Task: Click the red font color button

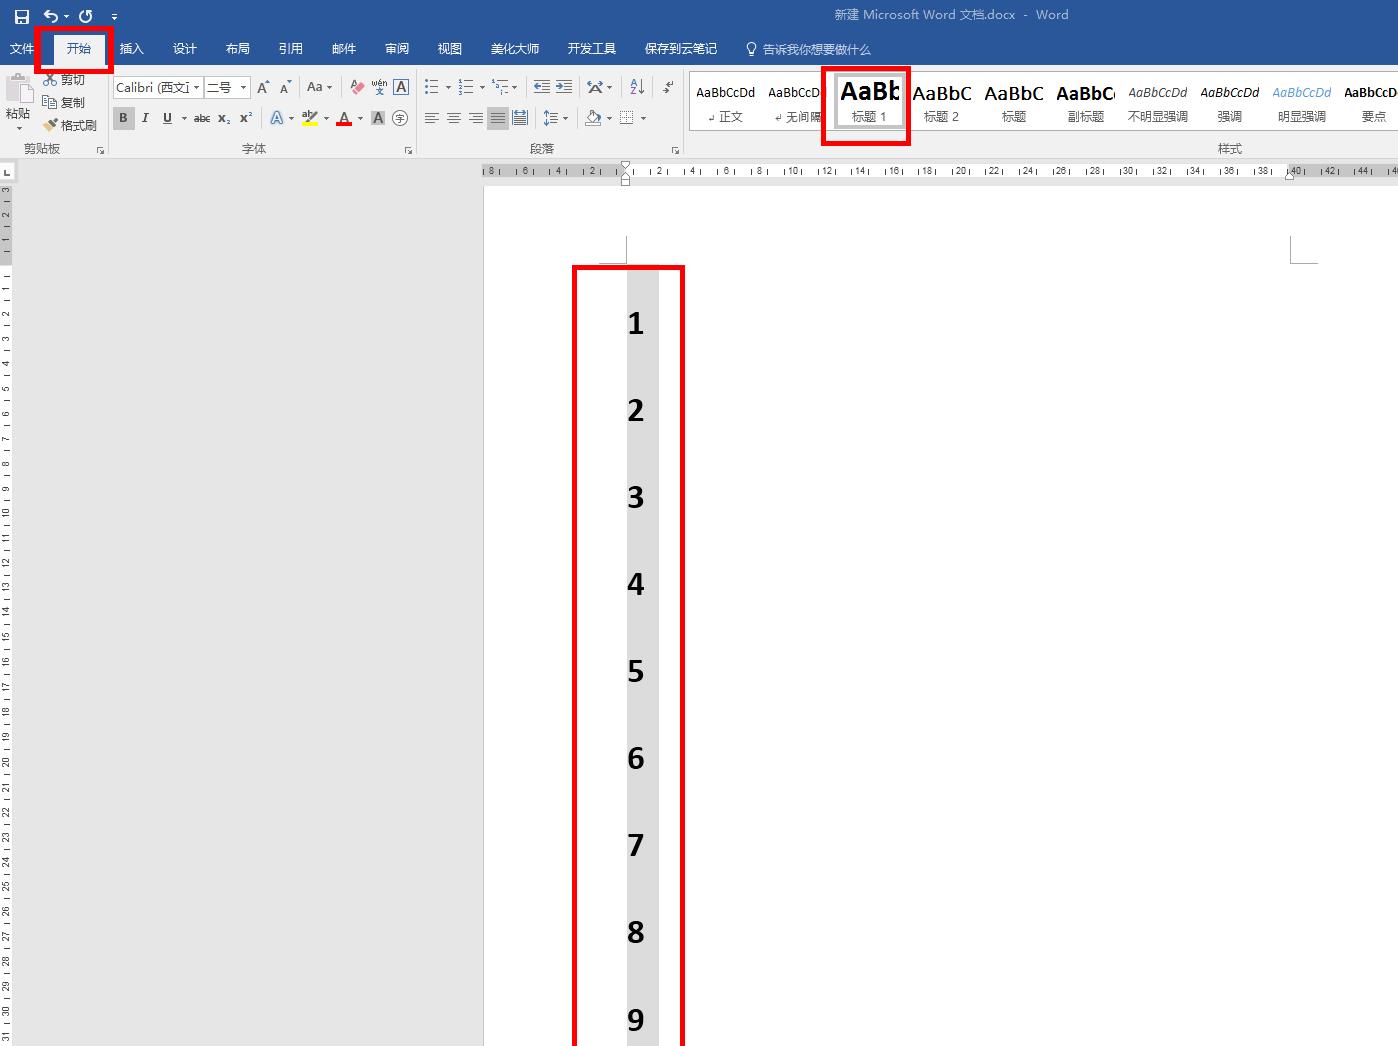Action: pyautogui.click(x=344, y=118)
